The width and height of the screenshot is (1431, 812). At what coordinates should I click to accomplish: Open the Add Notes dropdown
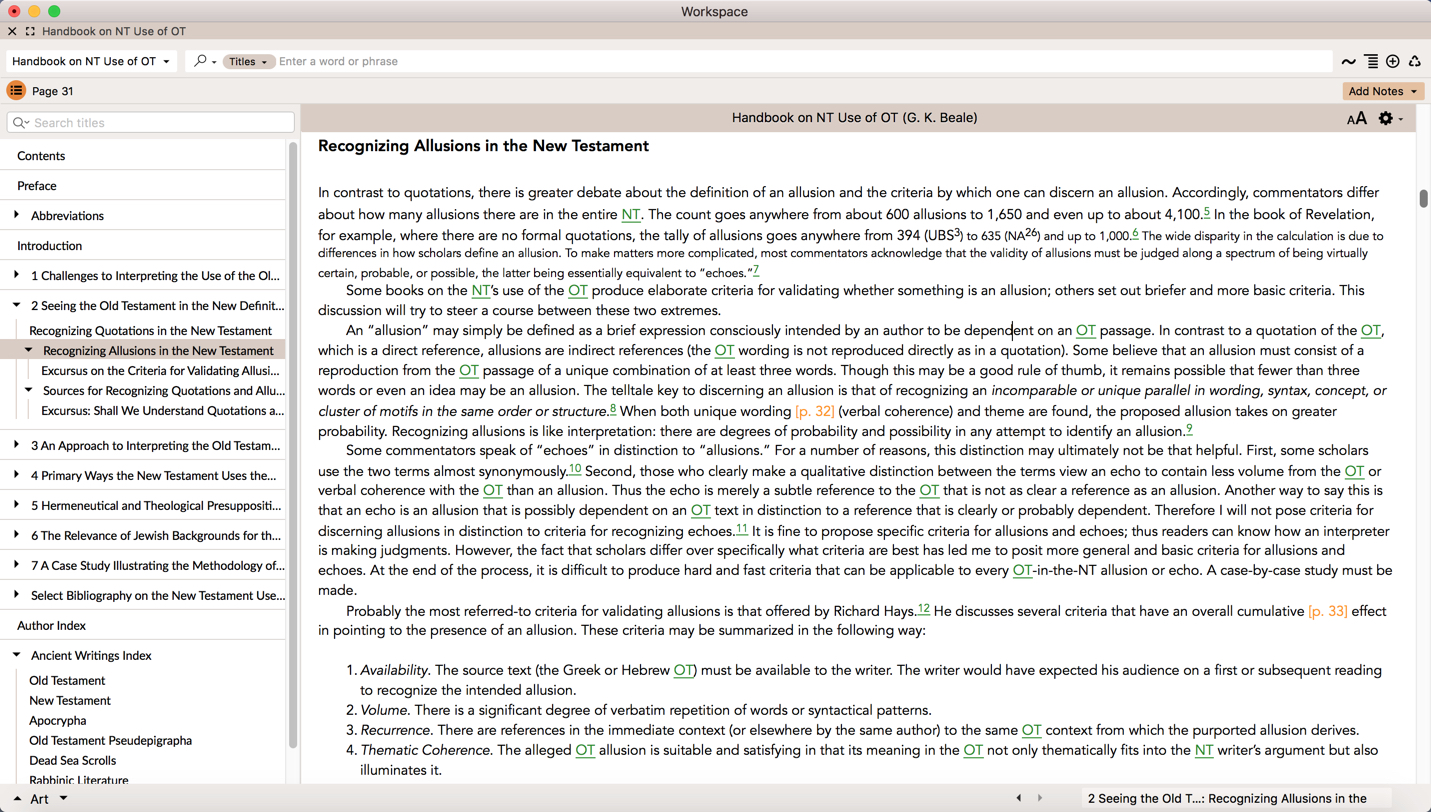[x=1382, y=91]
